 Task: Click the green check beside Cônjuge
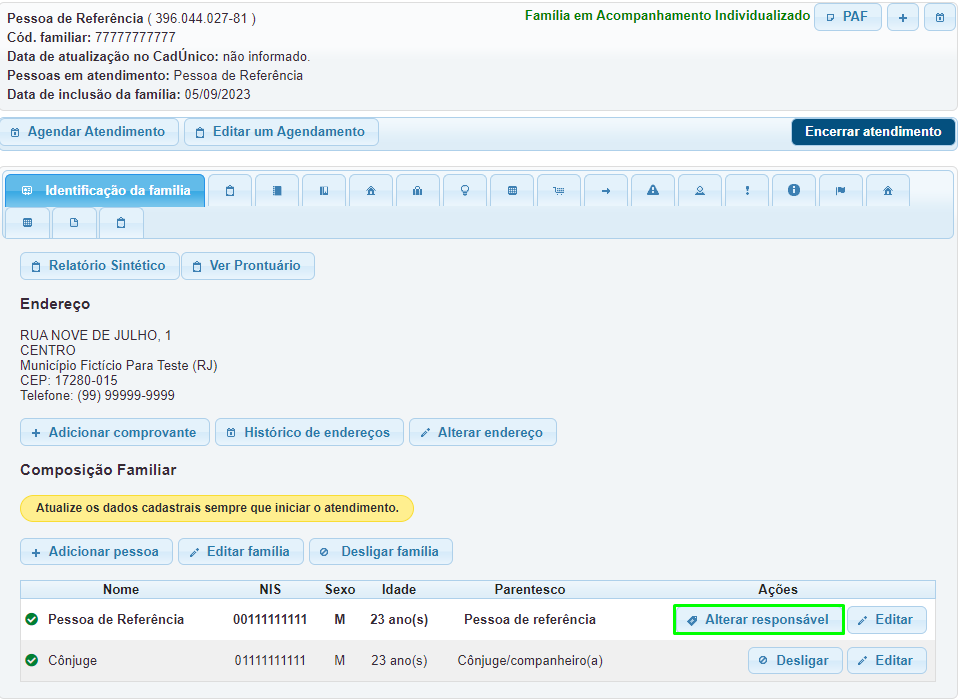click(32, 660)
